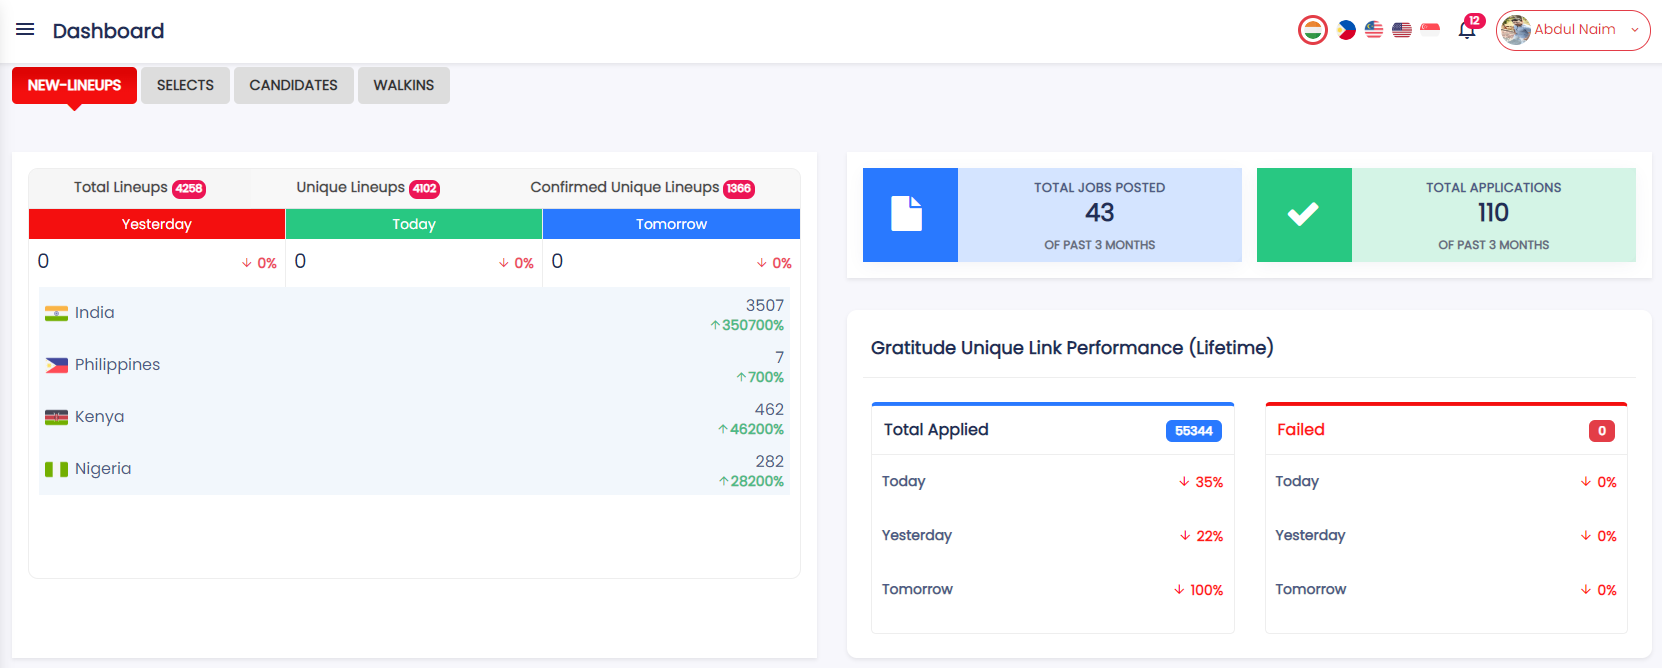Show the Unique Lineups tab
1662x668 pixels.
tap(367, 188)
